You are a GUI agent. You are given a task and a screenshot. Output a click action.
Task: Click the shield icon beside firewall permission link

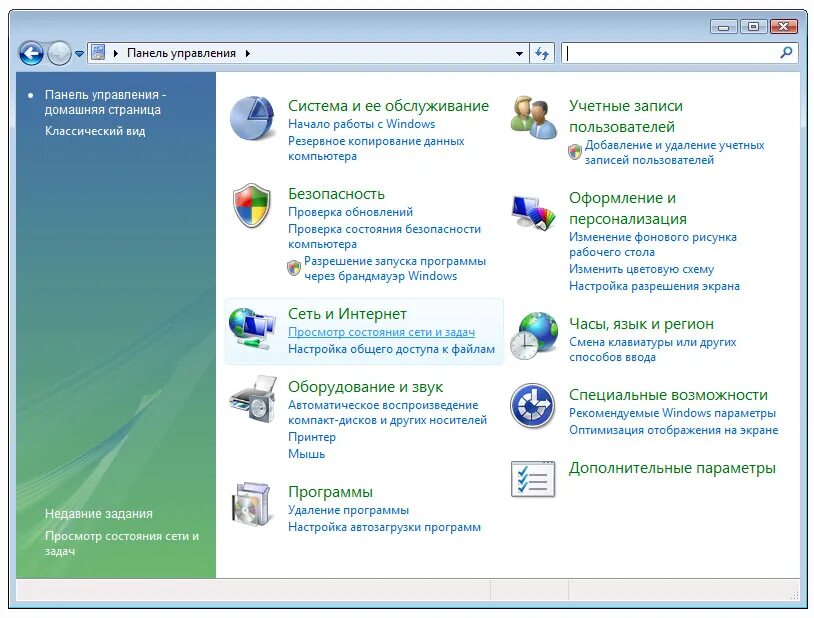point(294,267)
